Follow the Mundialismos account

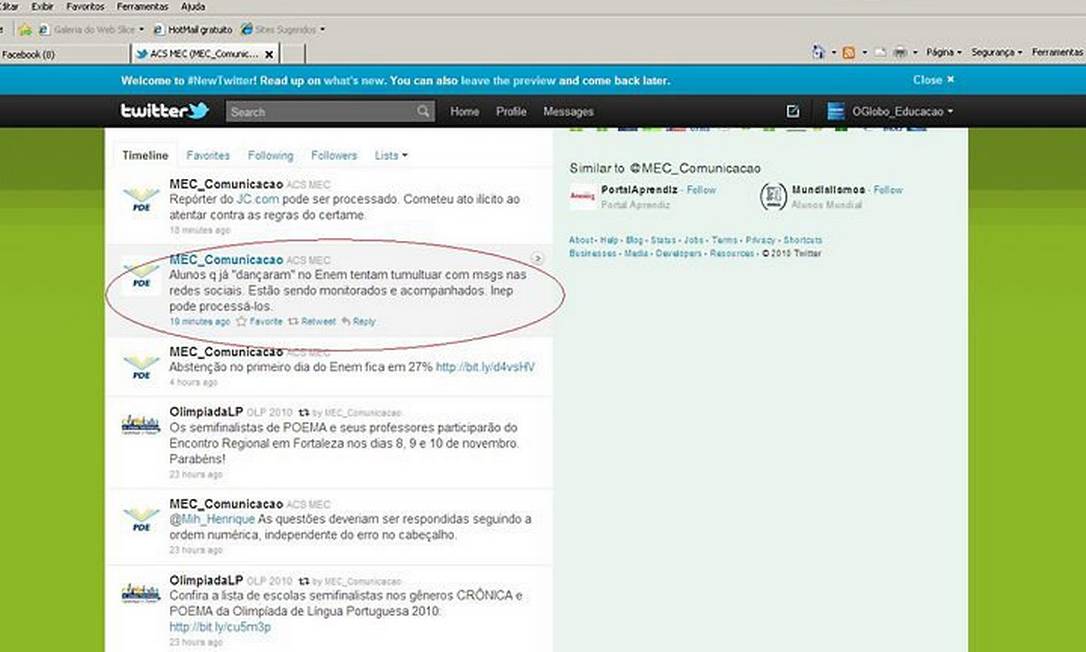[x=888, y=190]
